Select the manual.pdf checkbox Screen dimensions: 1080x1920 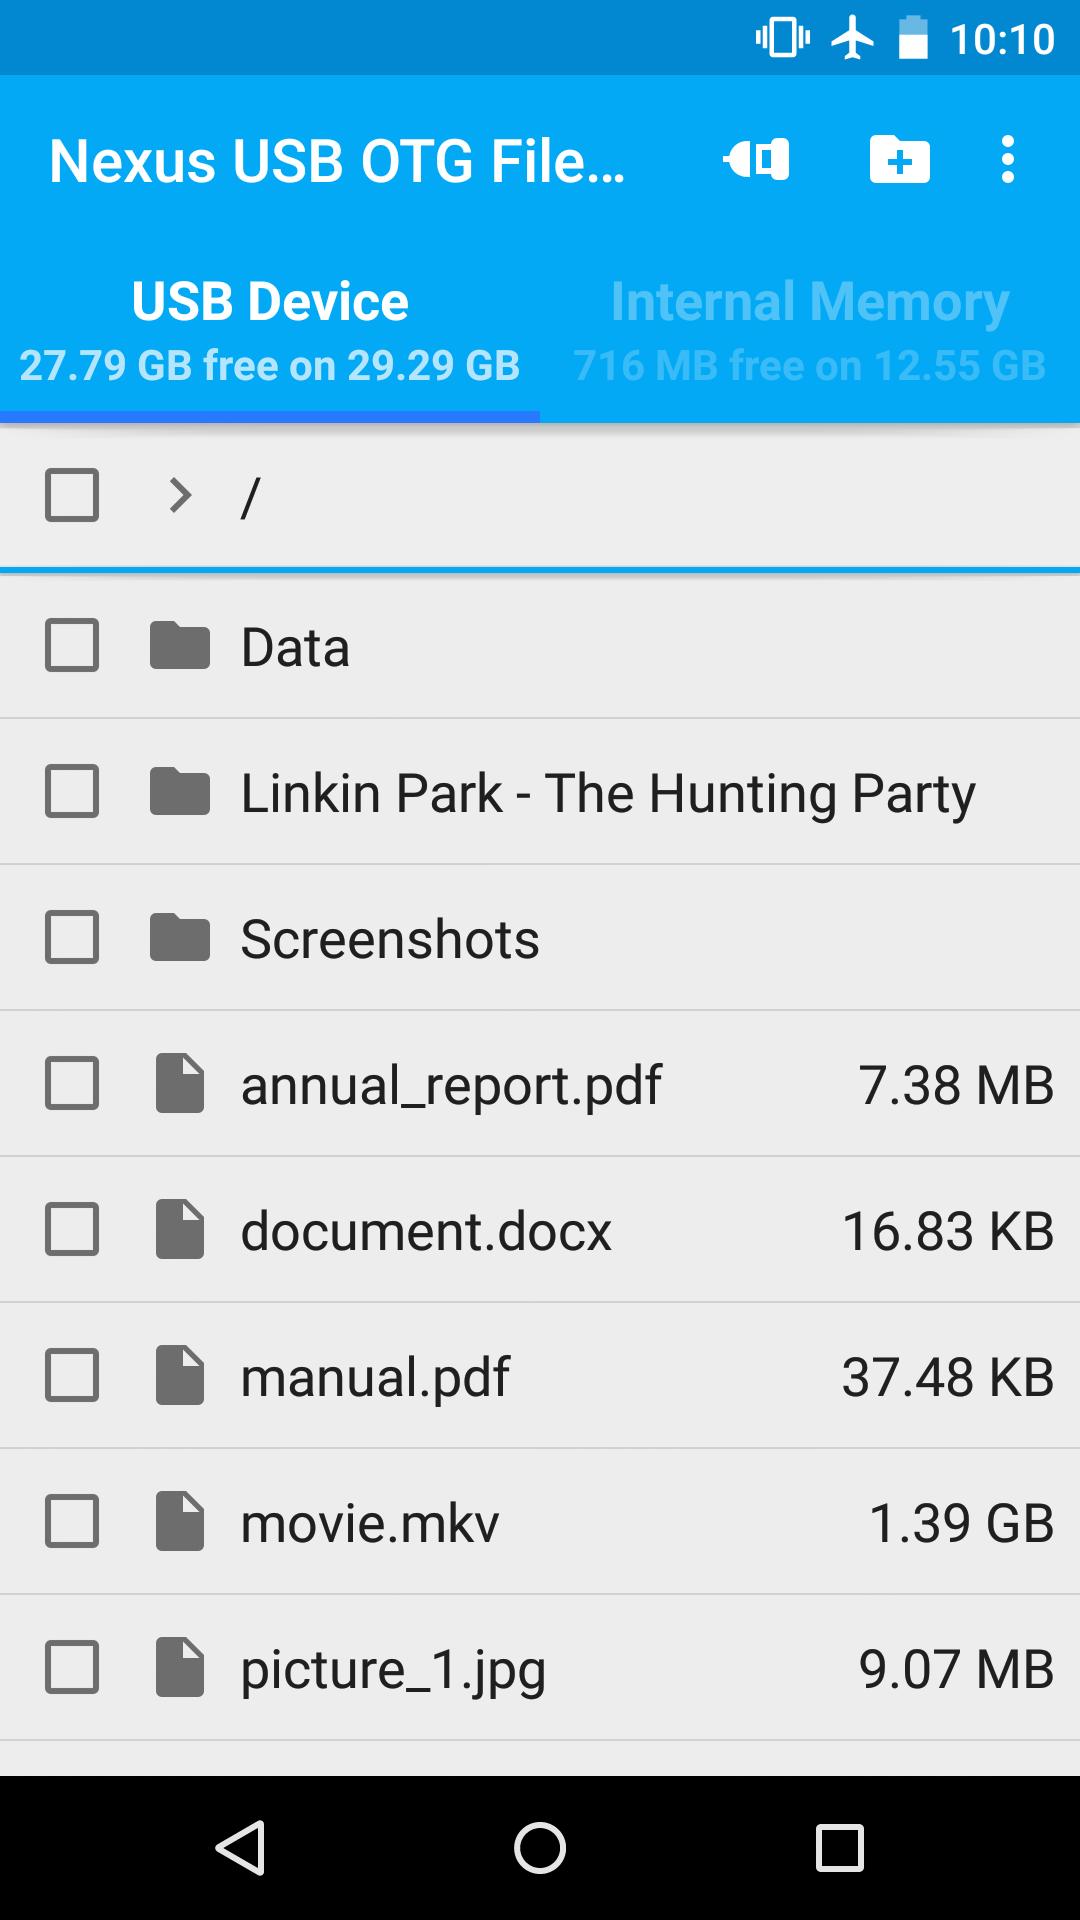pyautogui.click(x=70, y=1375)
